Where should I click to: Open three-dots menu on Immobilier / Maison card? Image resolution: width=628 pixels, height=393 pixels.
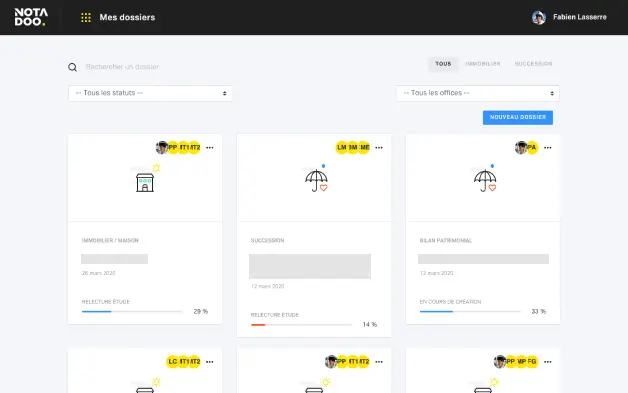pos(209,148)
